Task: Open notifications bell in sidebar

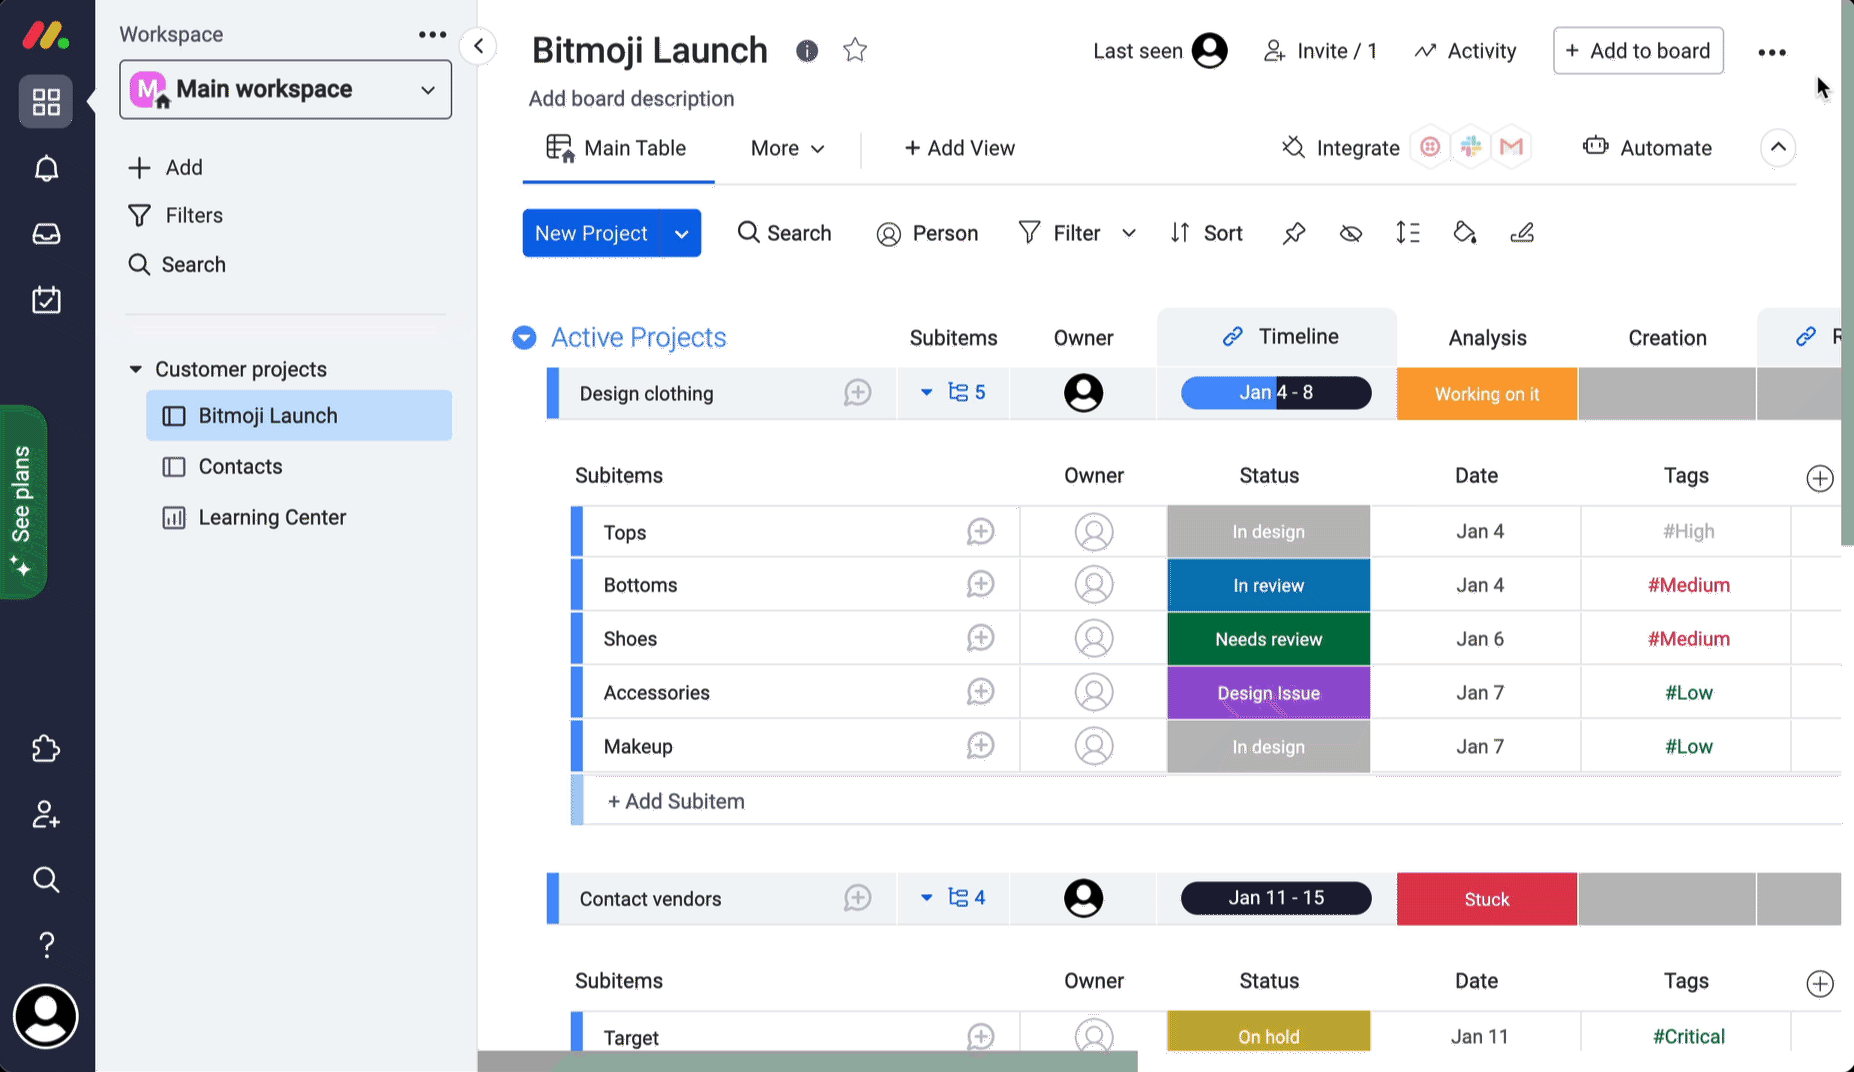Action: coord(46,168)
